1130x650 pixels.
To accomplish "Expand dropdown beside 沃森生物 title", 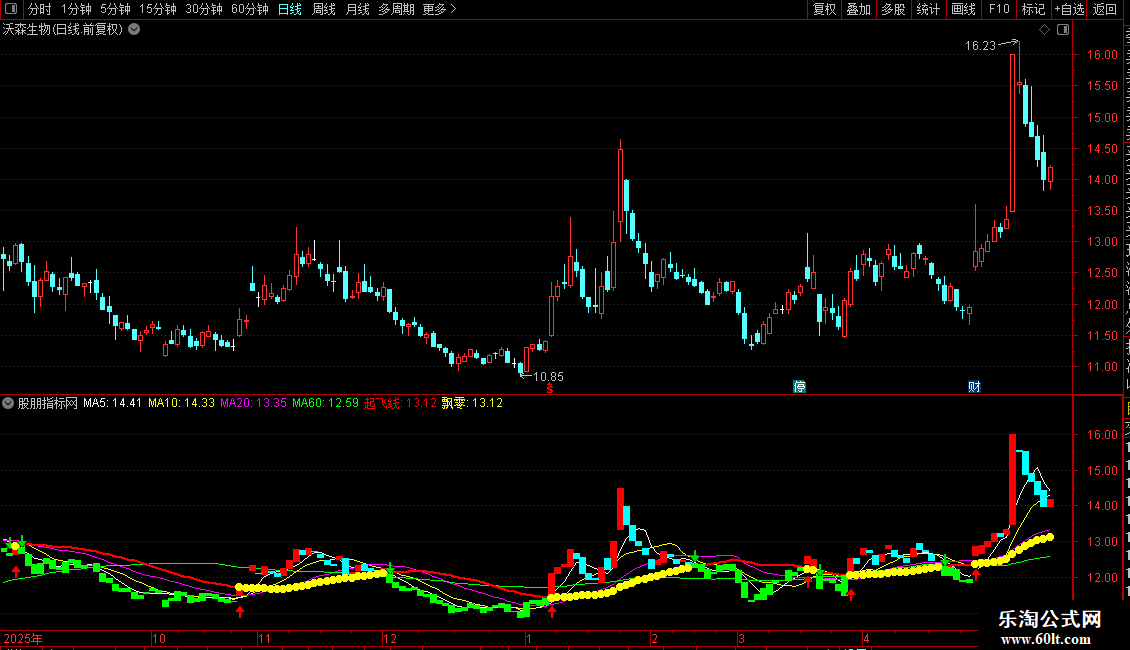I will click(134, 30).
